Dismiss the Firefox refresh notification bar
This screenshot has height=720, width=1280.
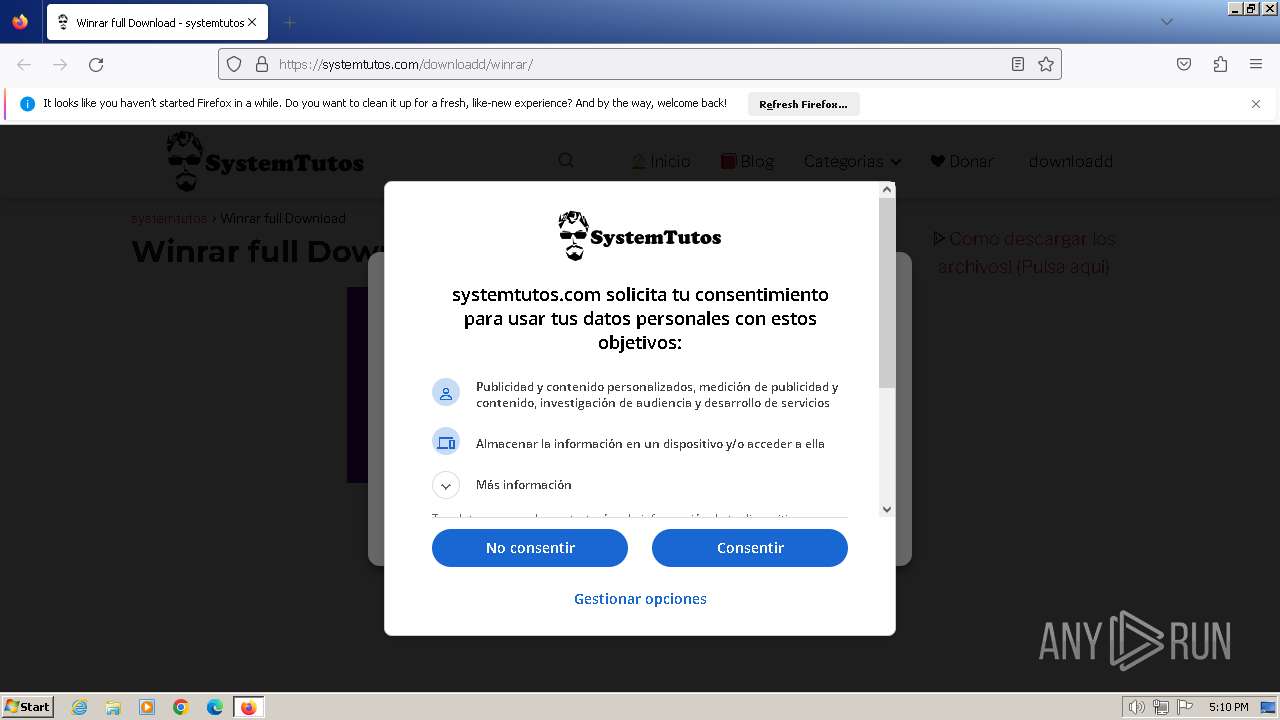pos(1256,104)
